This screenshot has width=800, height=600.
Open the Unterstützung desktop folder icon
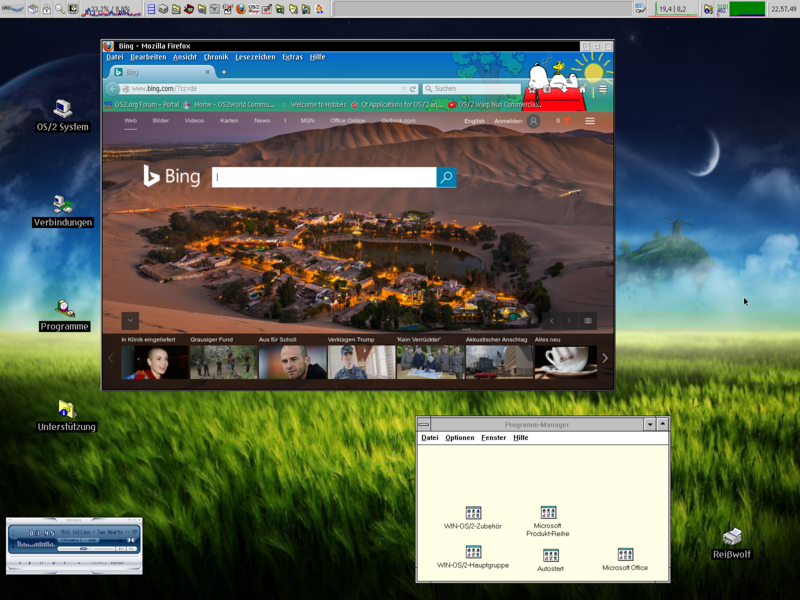coord(66,416)
